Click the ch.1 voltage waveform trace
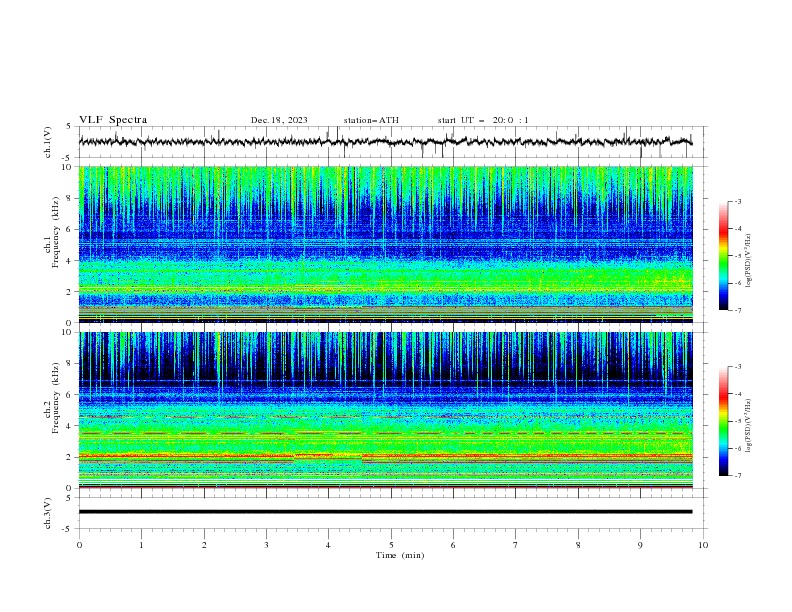Viewport: 792px width, 612px height. 385,142
